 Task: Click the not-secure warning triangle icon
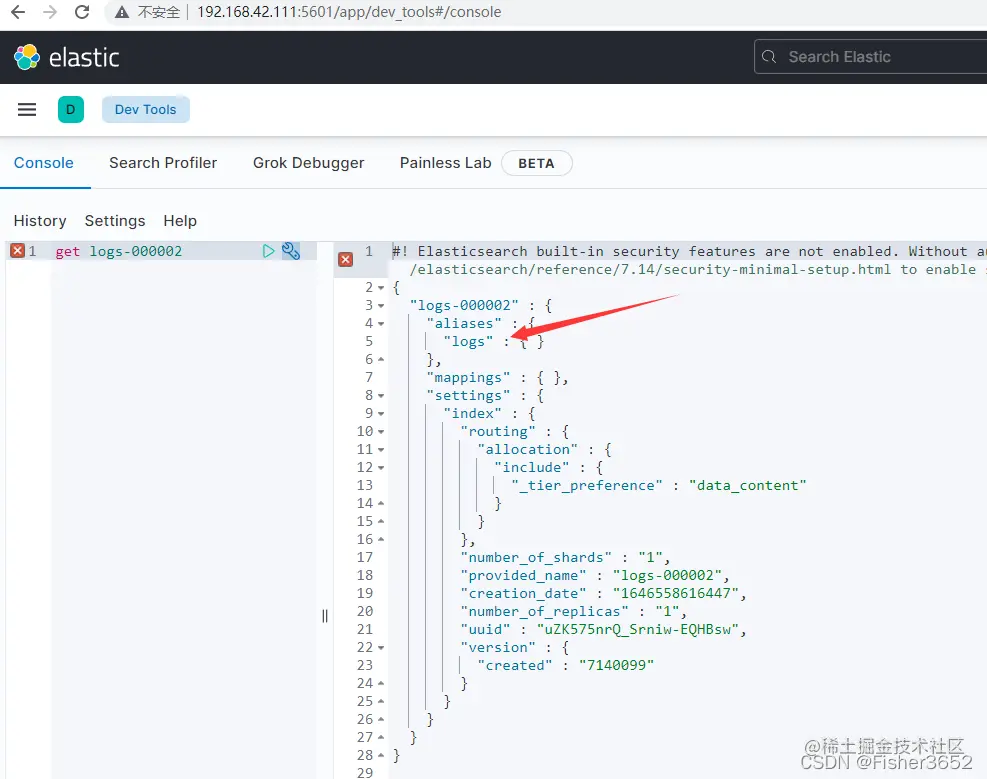[x=122, y=12]
